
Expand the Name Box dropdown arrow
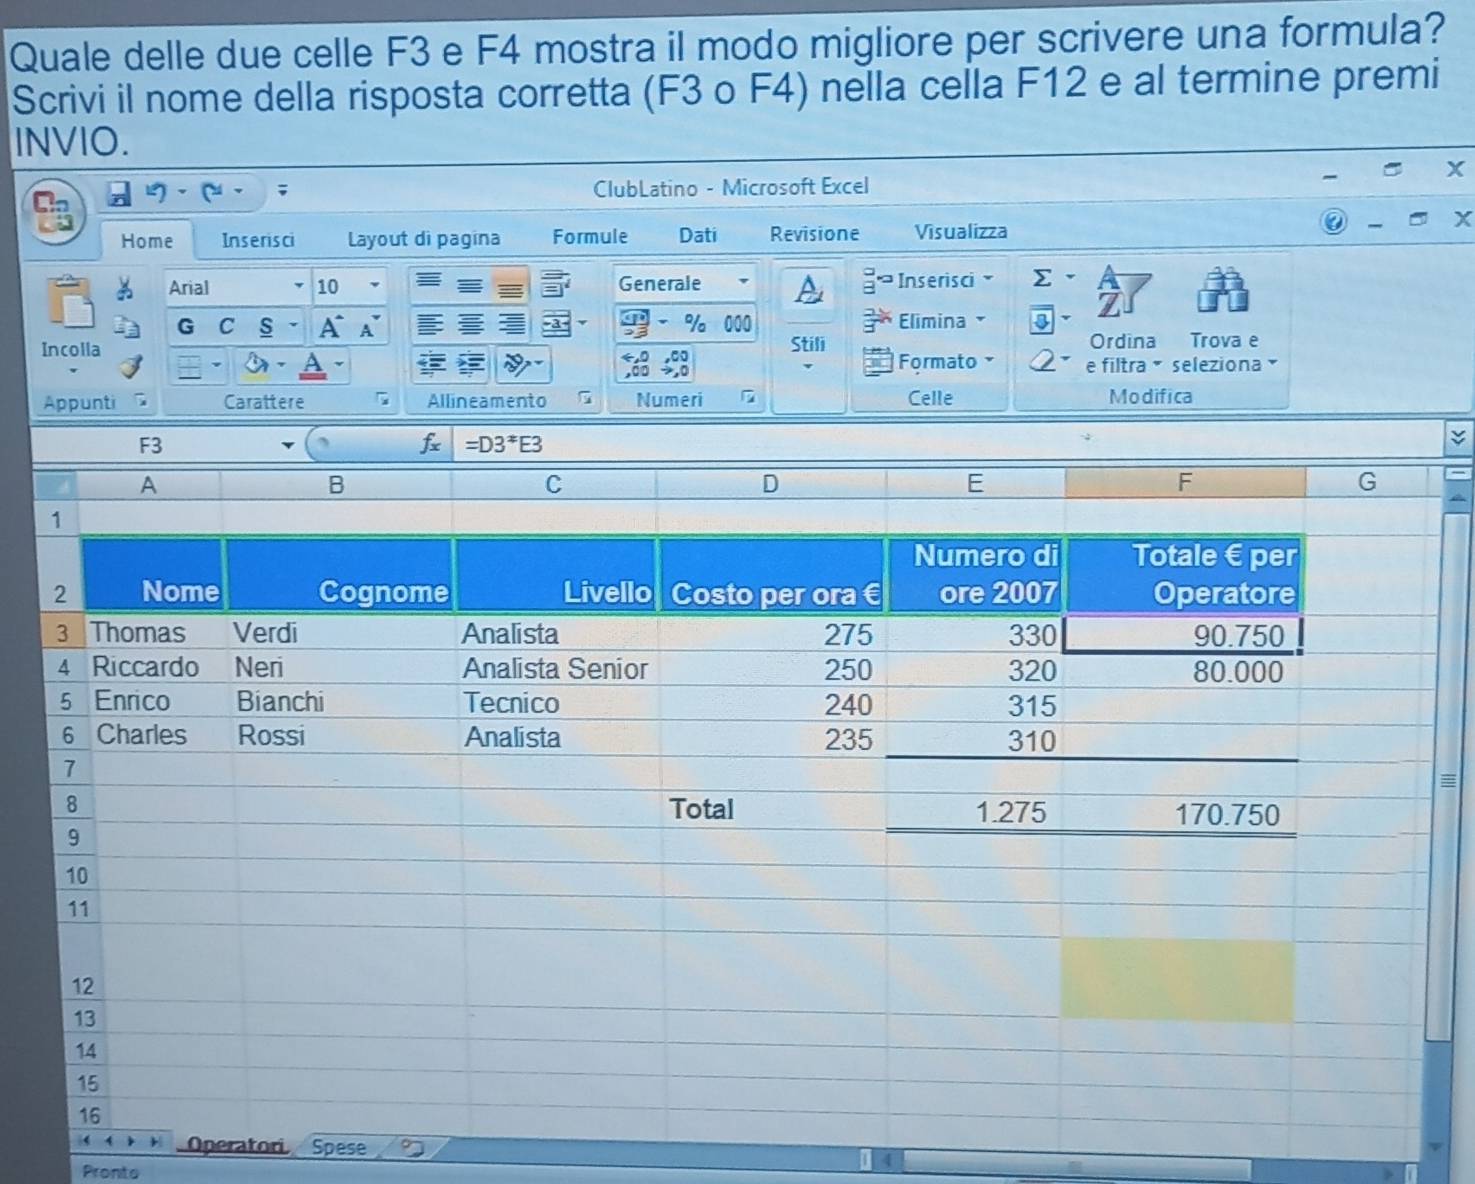288,445
